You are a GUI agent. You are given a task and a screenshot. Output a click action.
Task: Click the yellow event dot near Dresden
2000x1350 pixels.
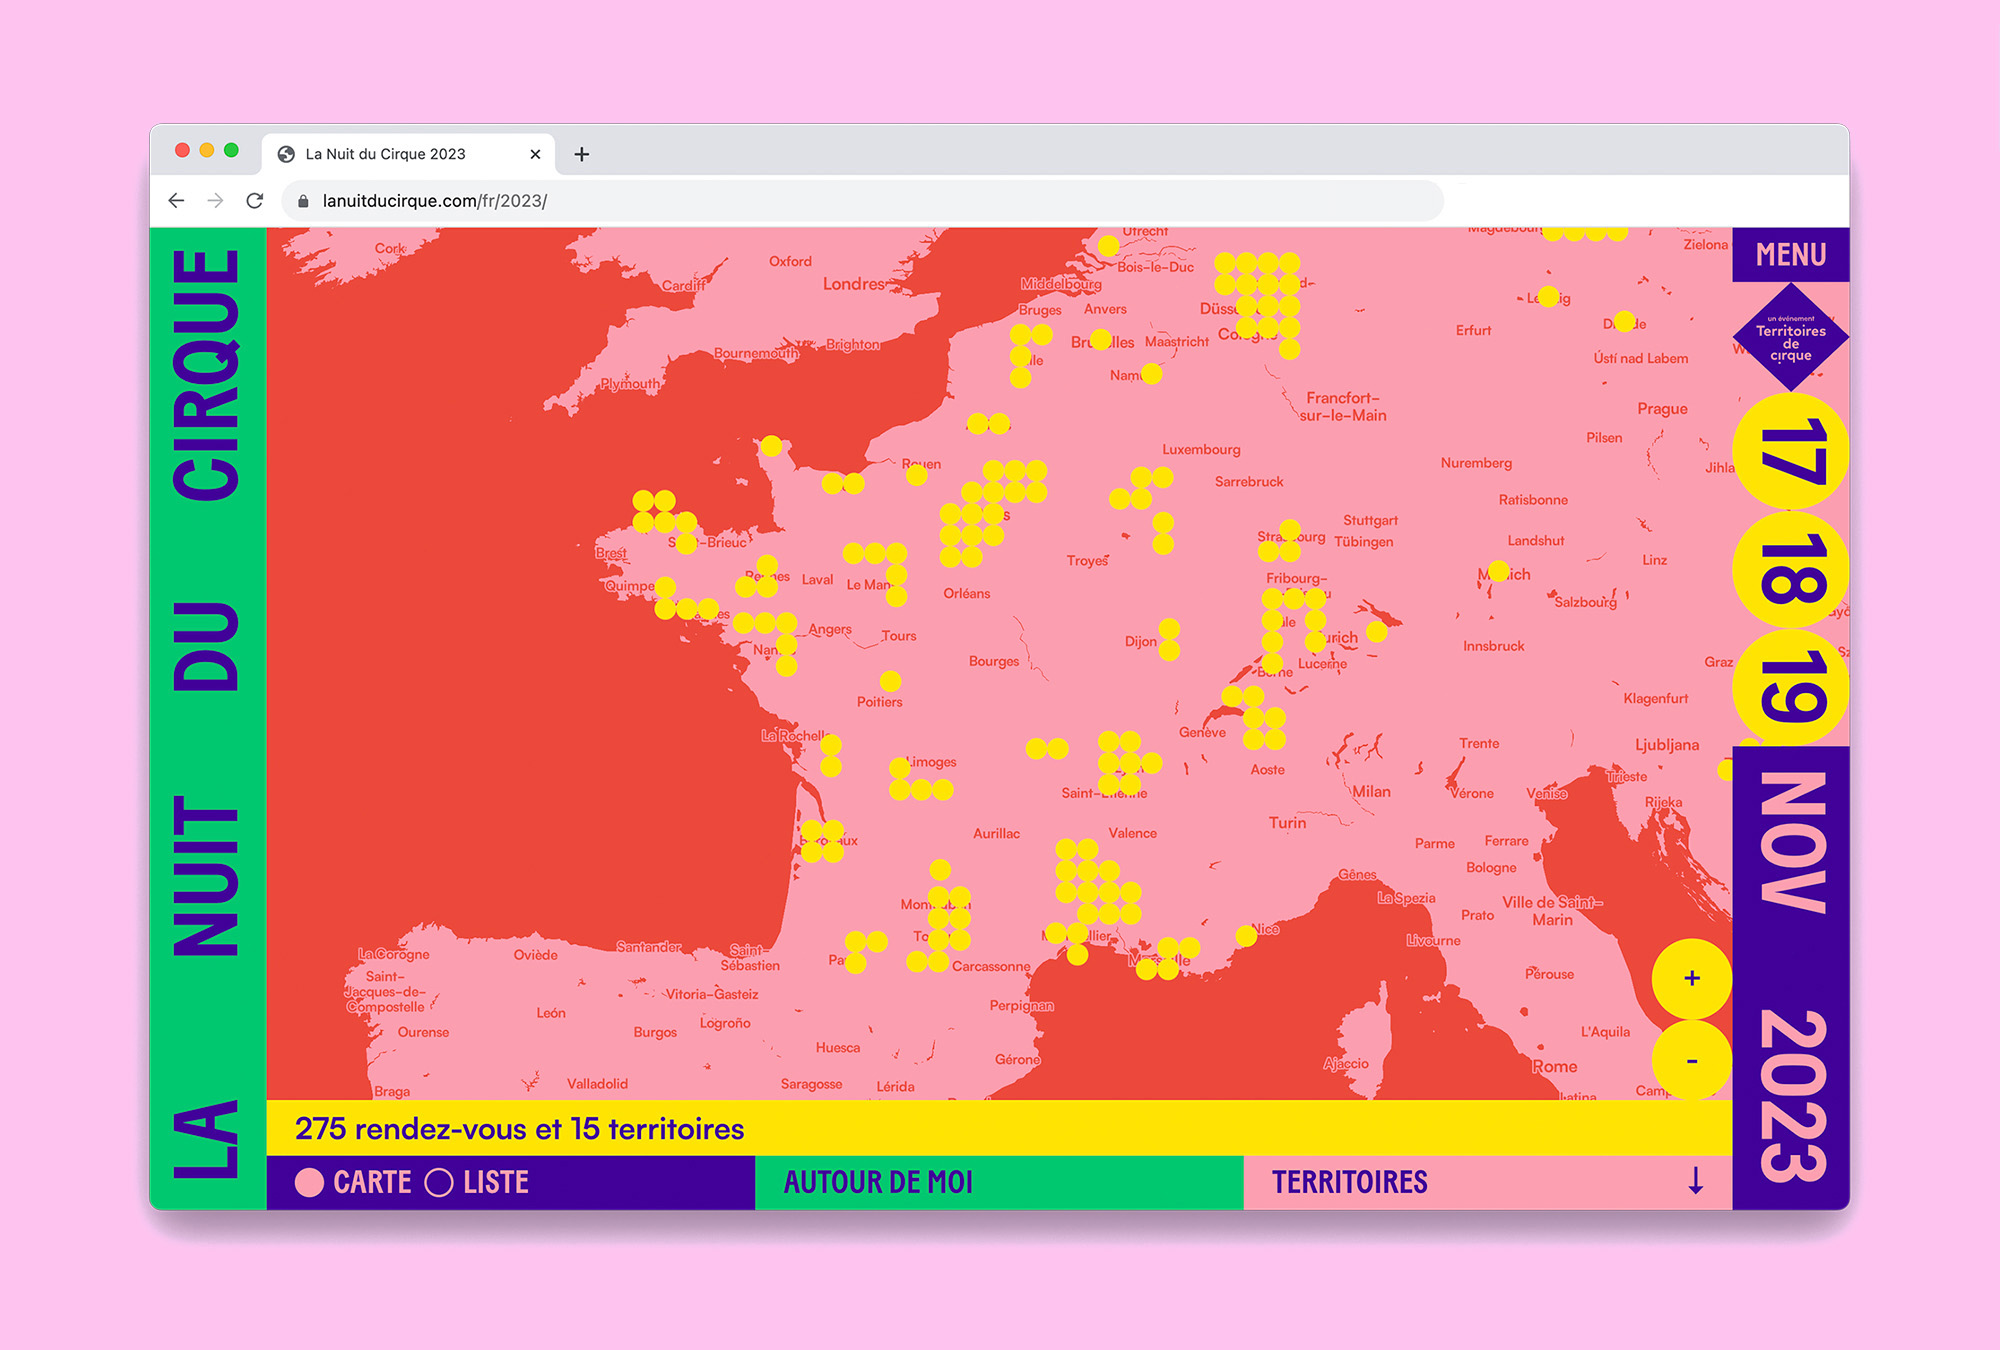1624,321
